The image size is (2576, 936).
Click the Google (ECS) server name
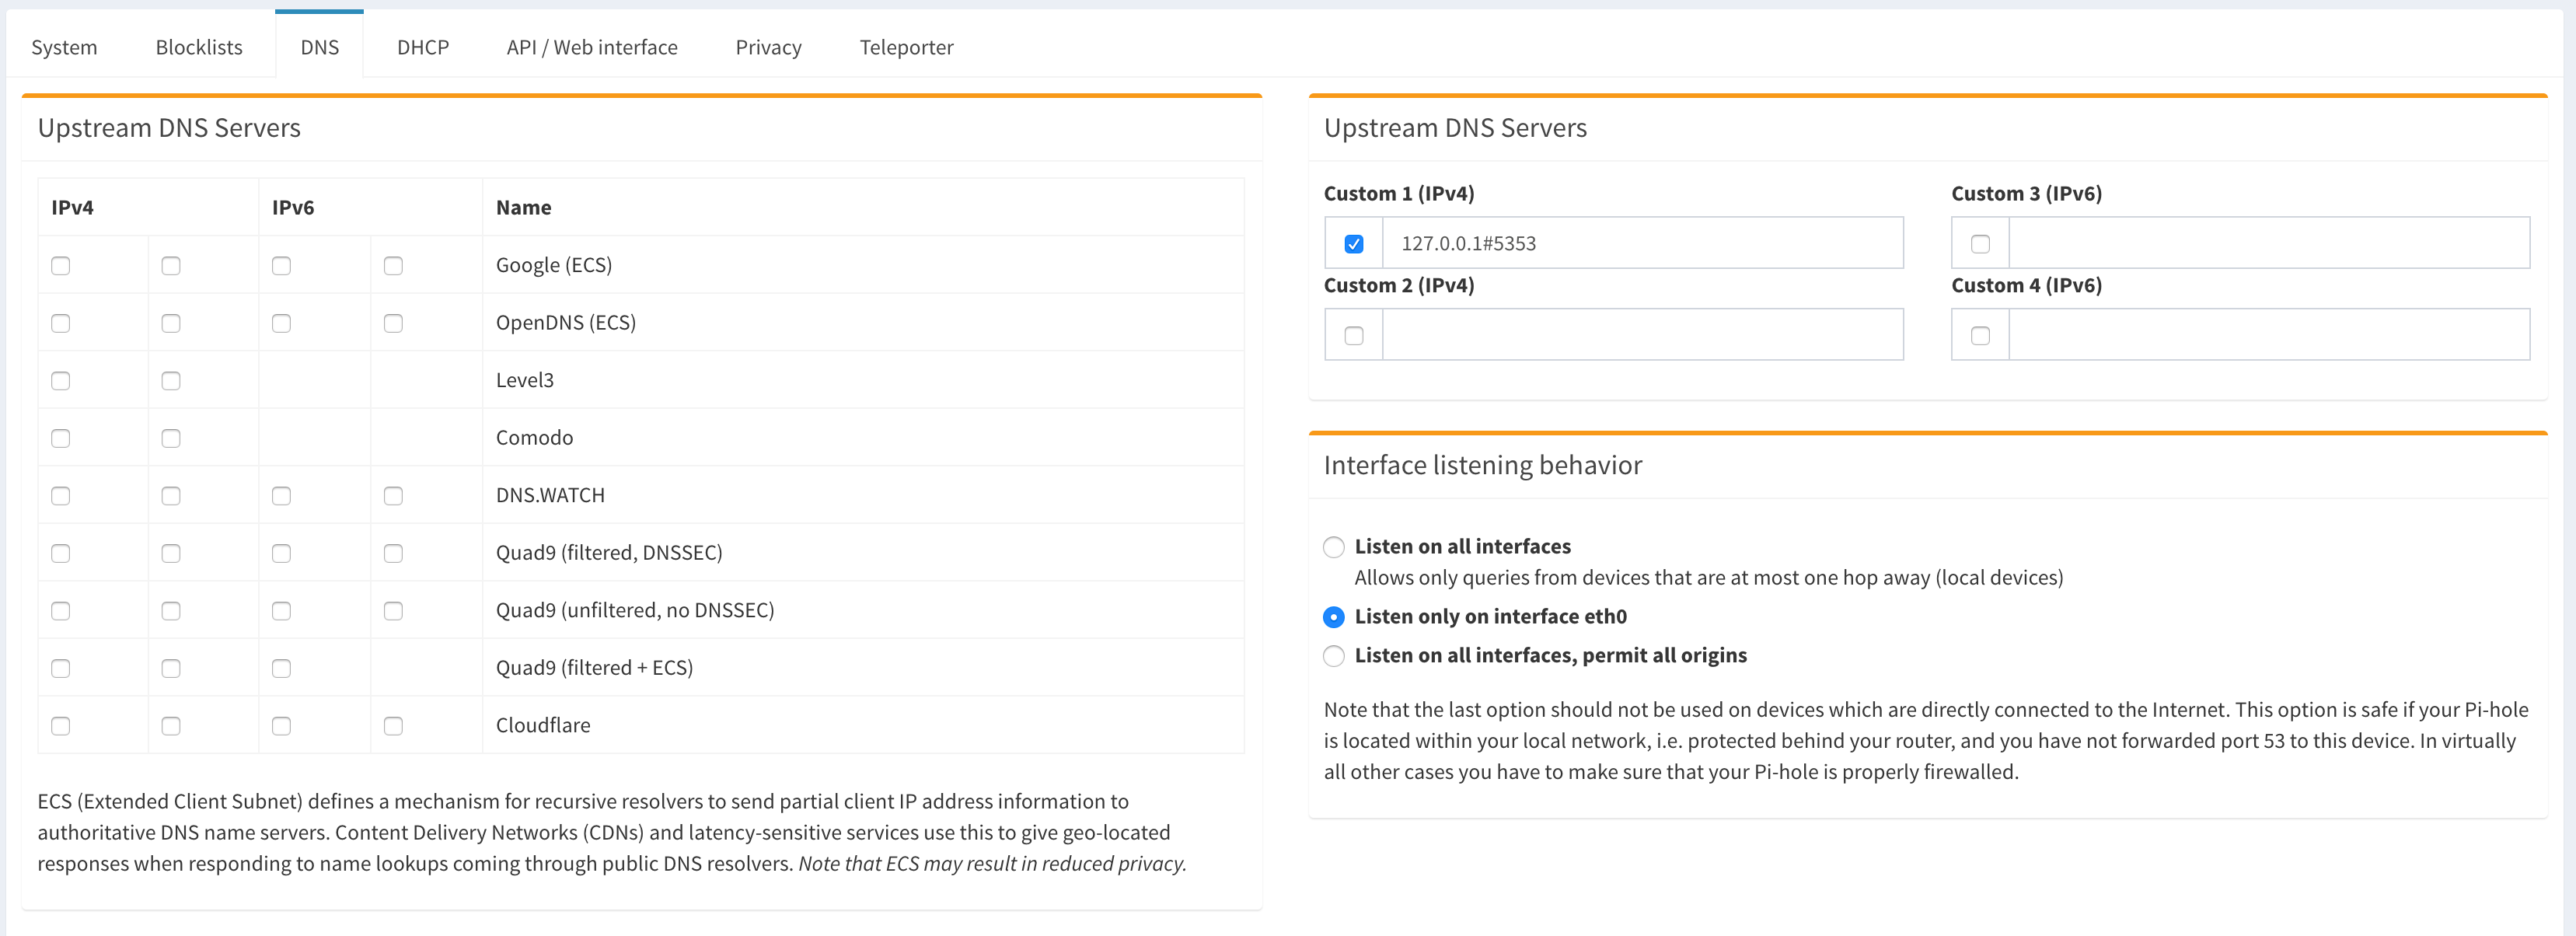pyautogui.click(x=554, y=265)
